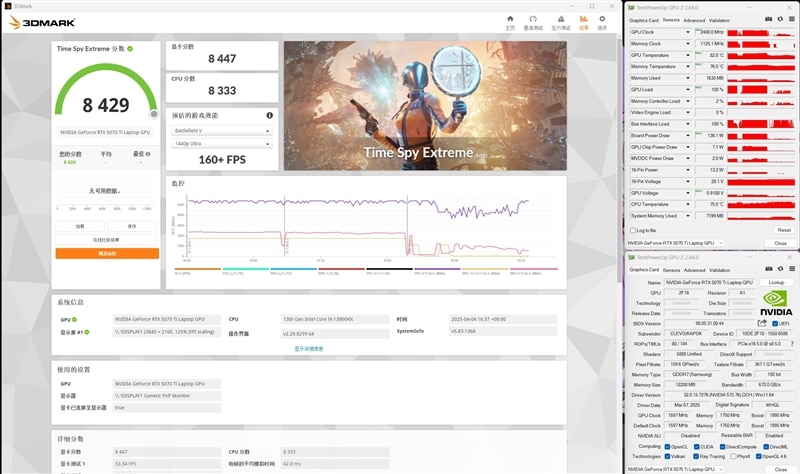Switch to the Validation tab in GPU-Z Sensors window

tap(719, 20)
